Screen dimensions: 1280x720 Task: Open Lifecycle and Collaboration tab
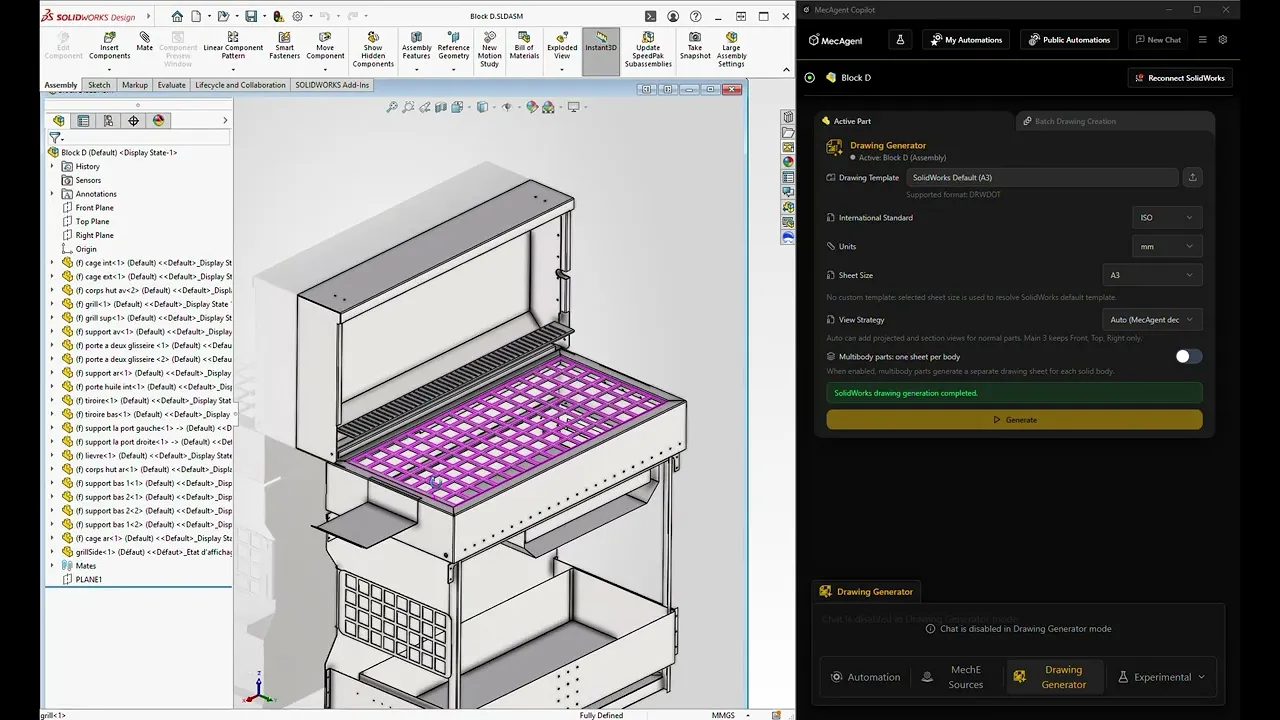tap(240, 85)
